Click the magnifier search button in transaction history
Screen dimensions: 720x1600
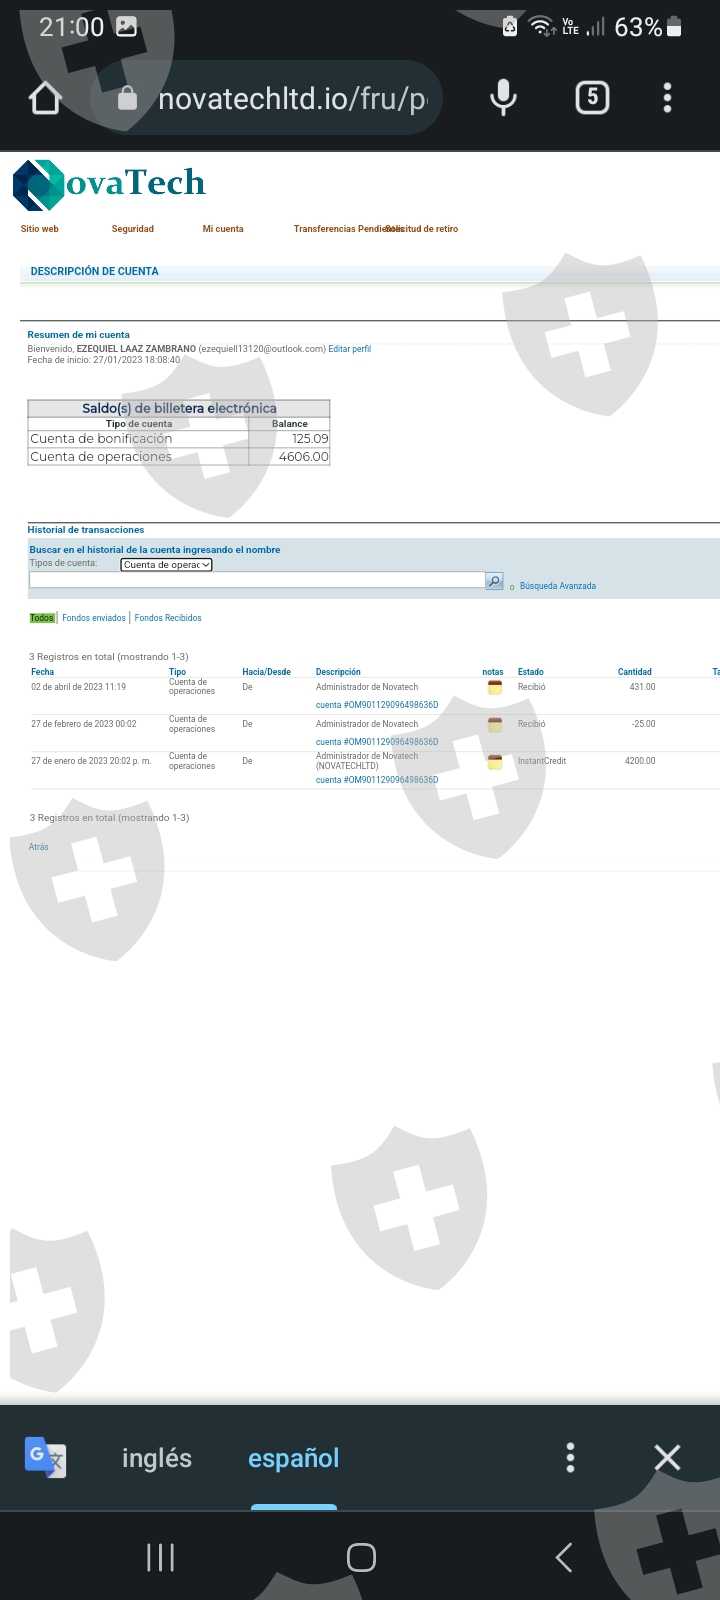[x=494, y=581]
